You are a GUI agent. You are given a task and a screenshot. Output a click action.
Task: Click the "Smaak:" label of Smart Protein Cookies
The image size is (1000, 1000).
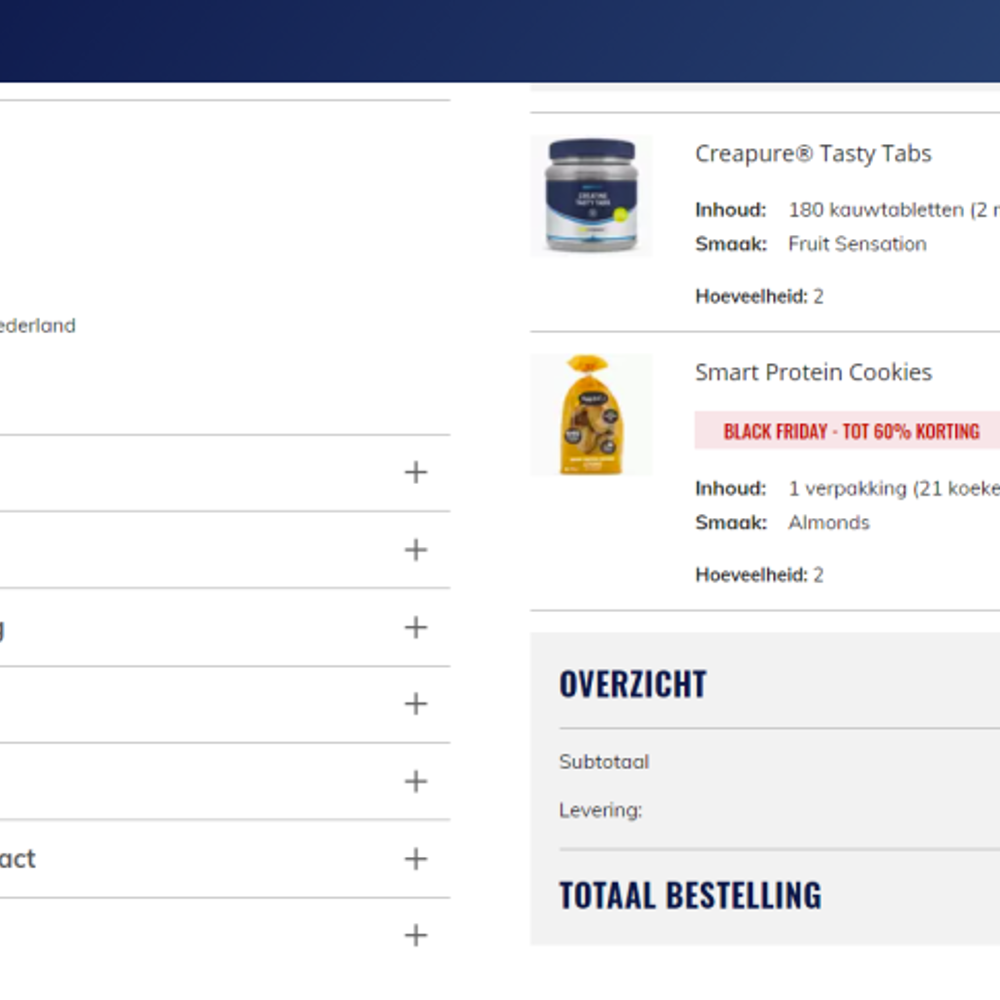tap(731, 522)
